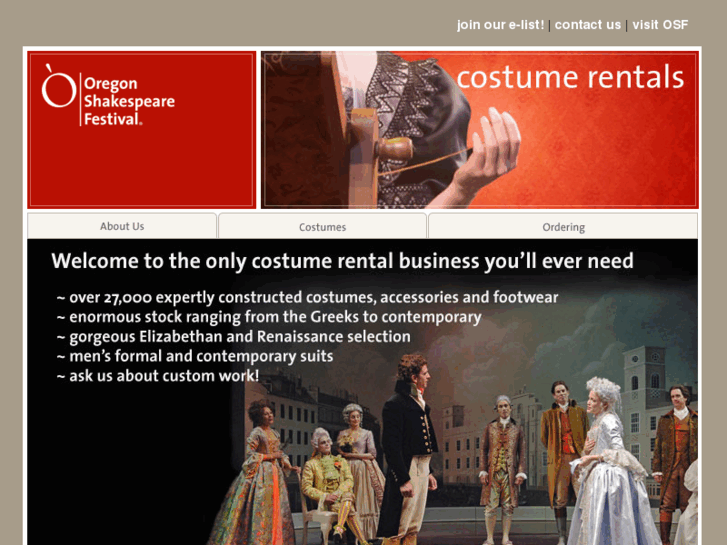
Task: Click the 'gorgeous Elizabethan and Renaissance selection' line
Action: pyautogui.click(x=233, y=337)
